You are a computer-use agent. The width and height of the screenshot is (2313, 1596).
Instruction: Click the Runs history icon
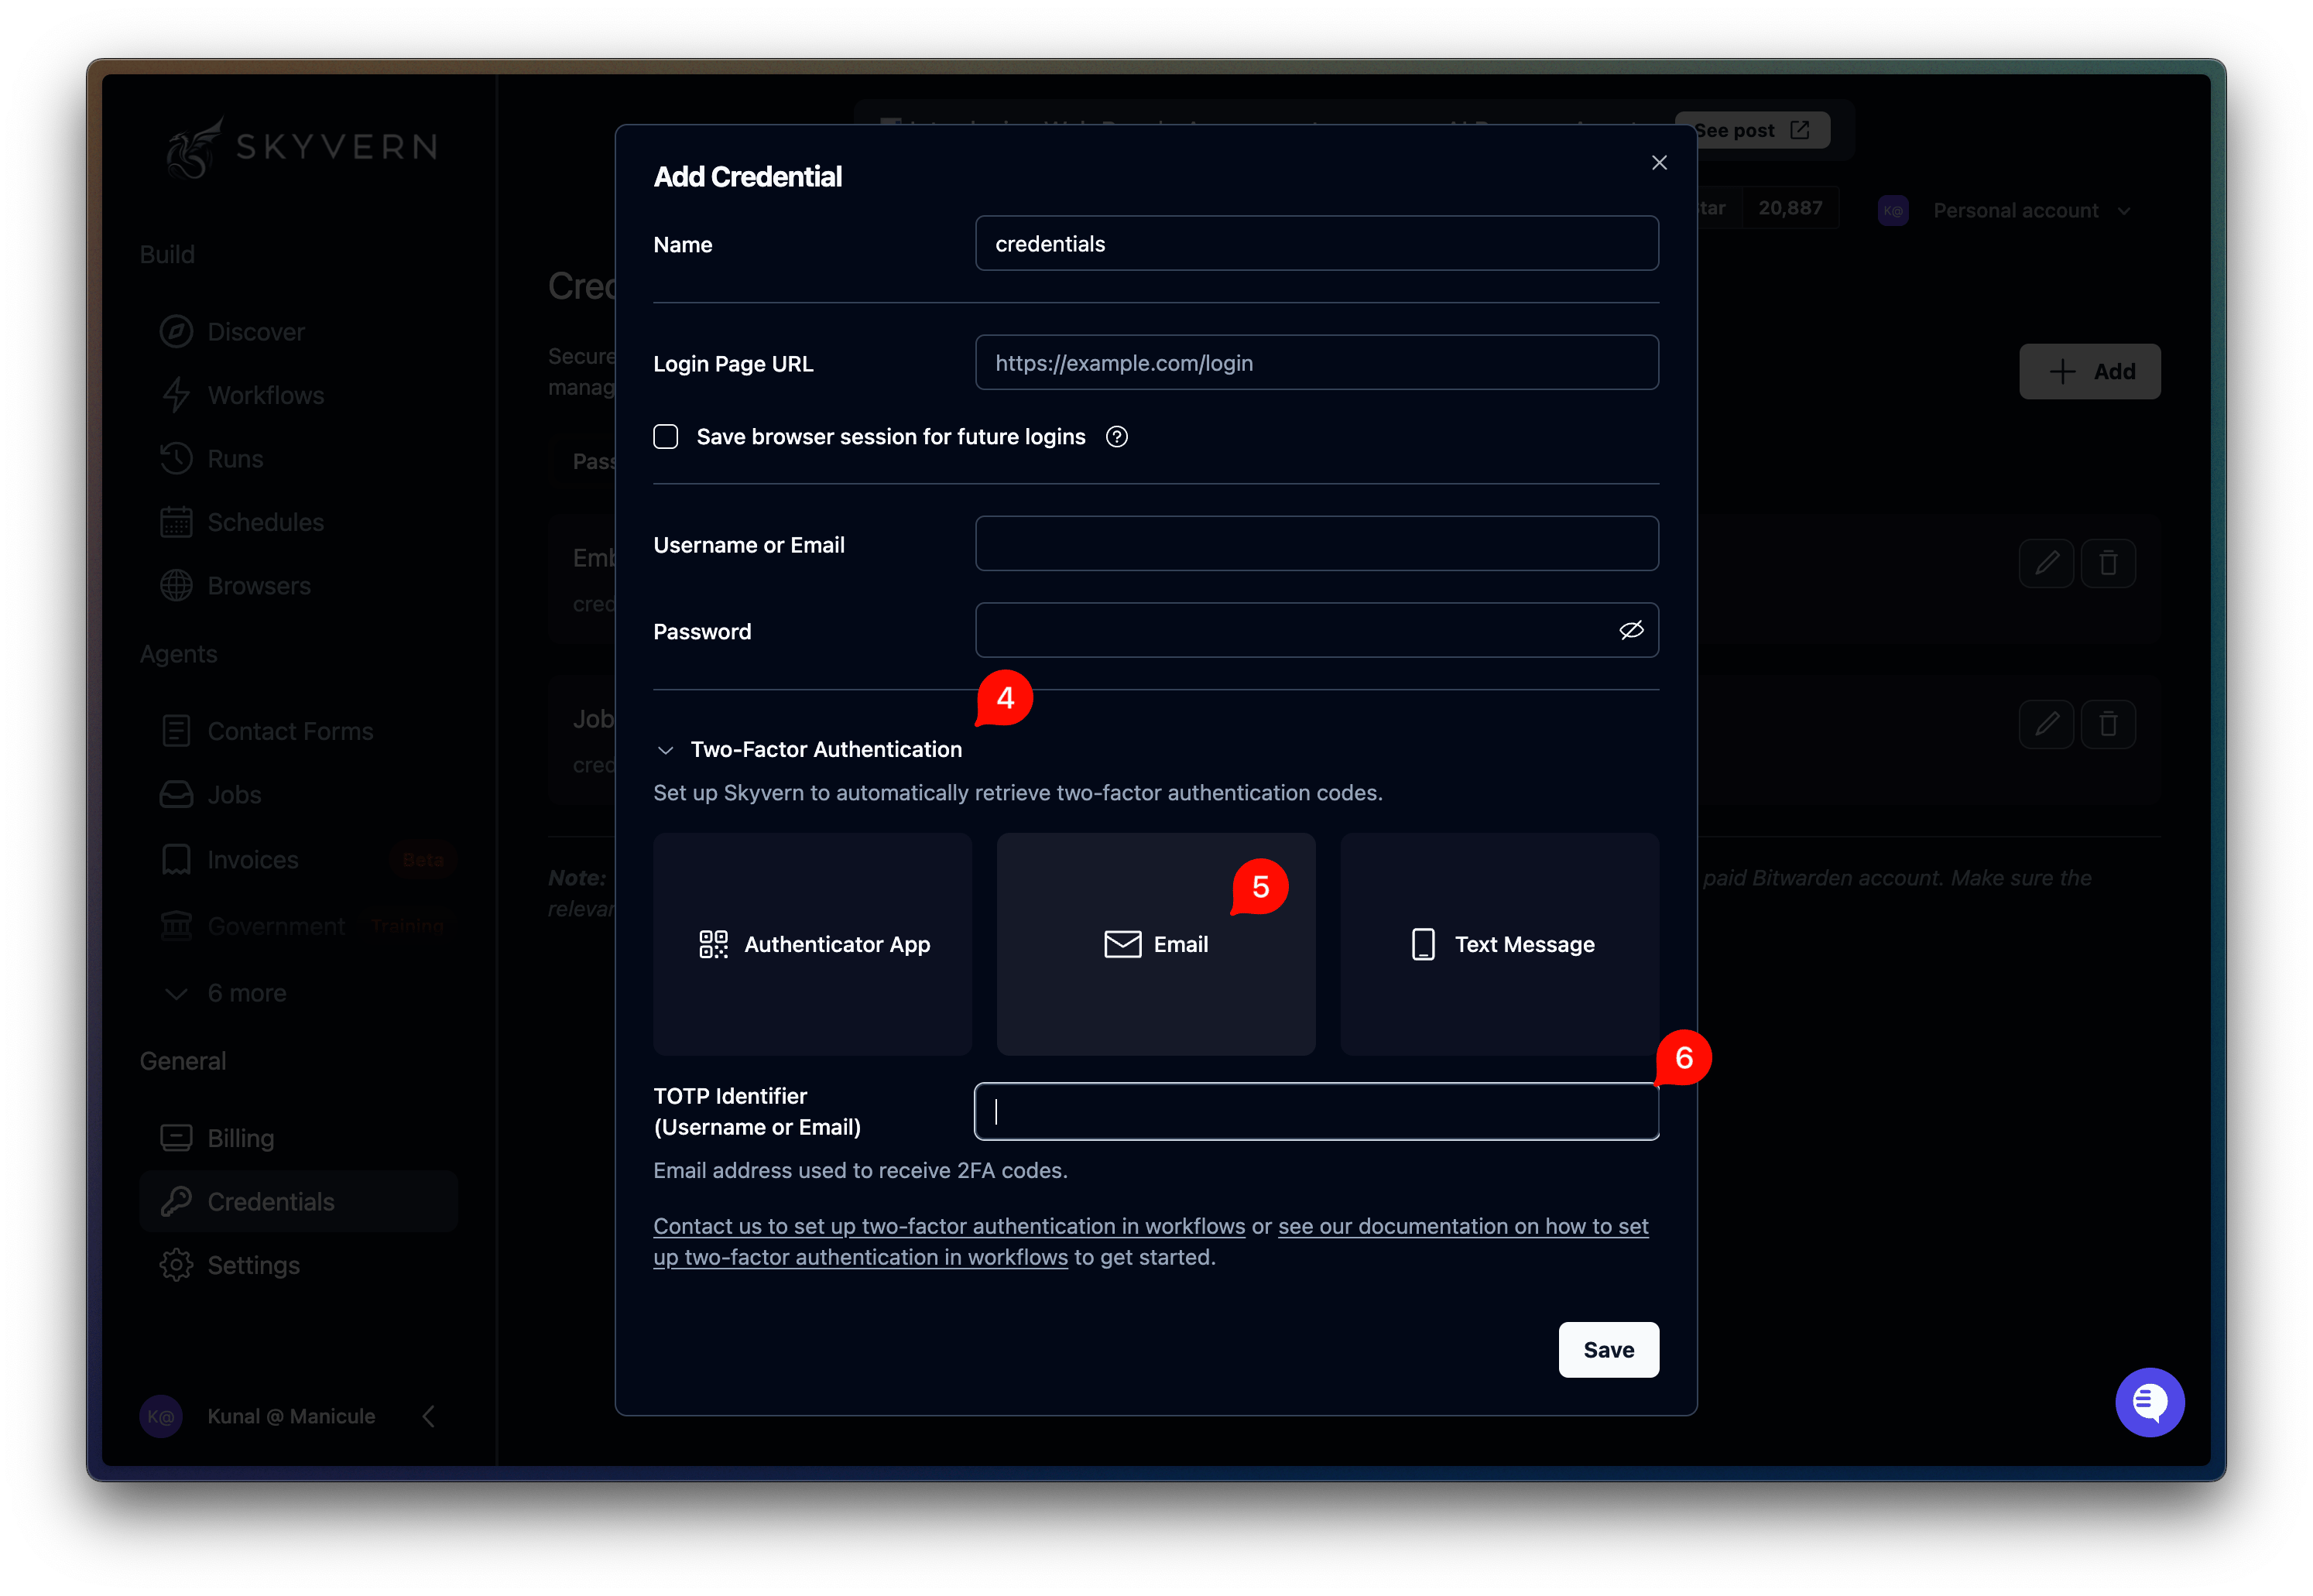pos(176,458)
